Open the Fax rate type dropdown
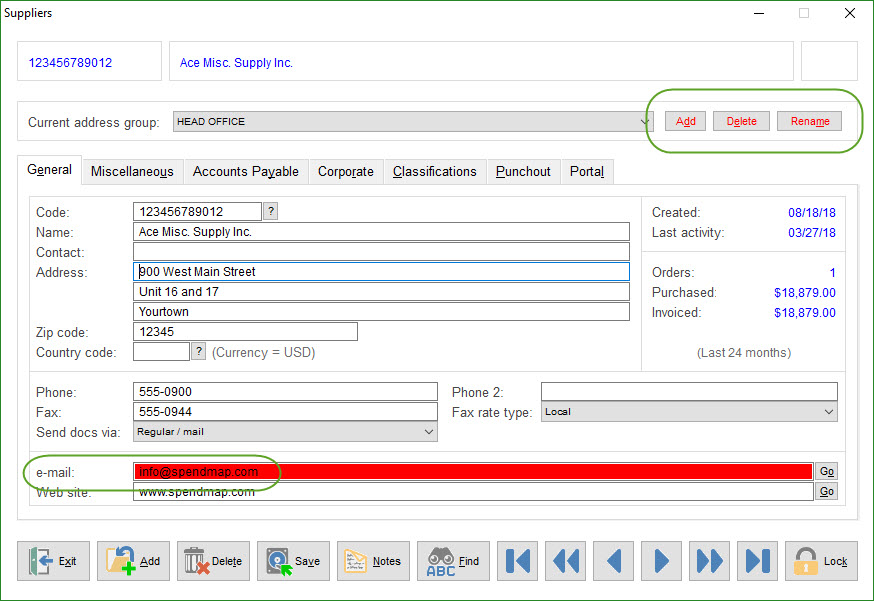This screenshot has height=601, width=874. click(829, 412)
